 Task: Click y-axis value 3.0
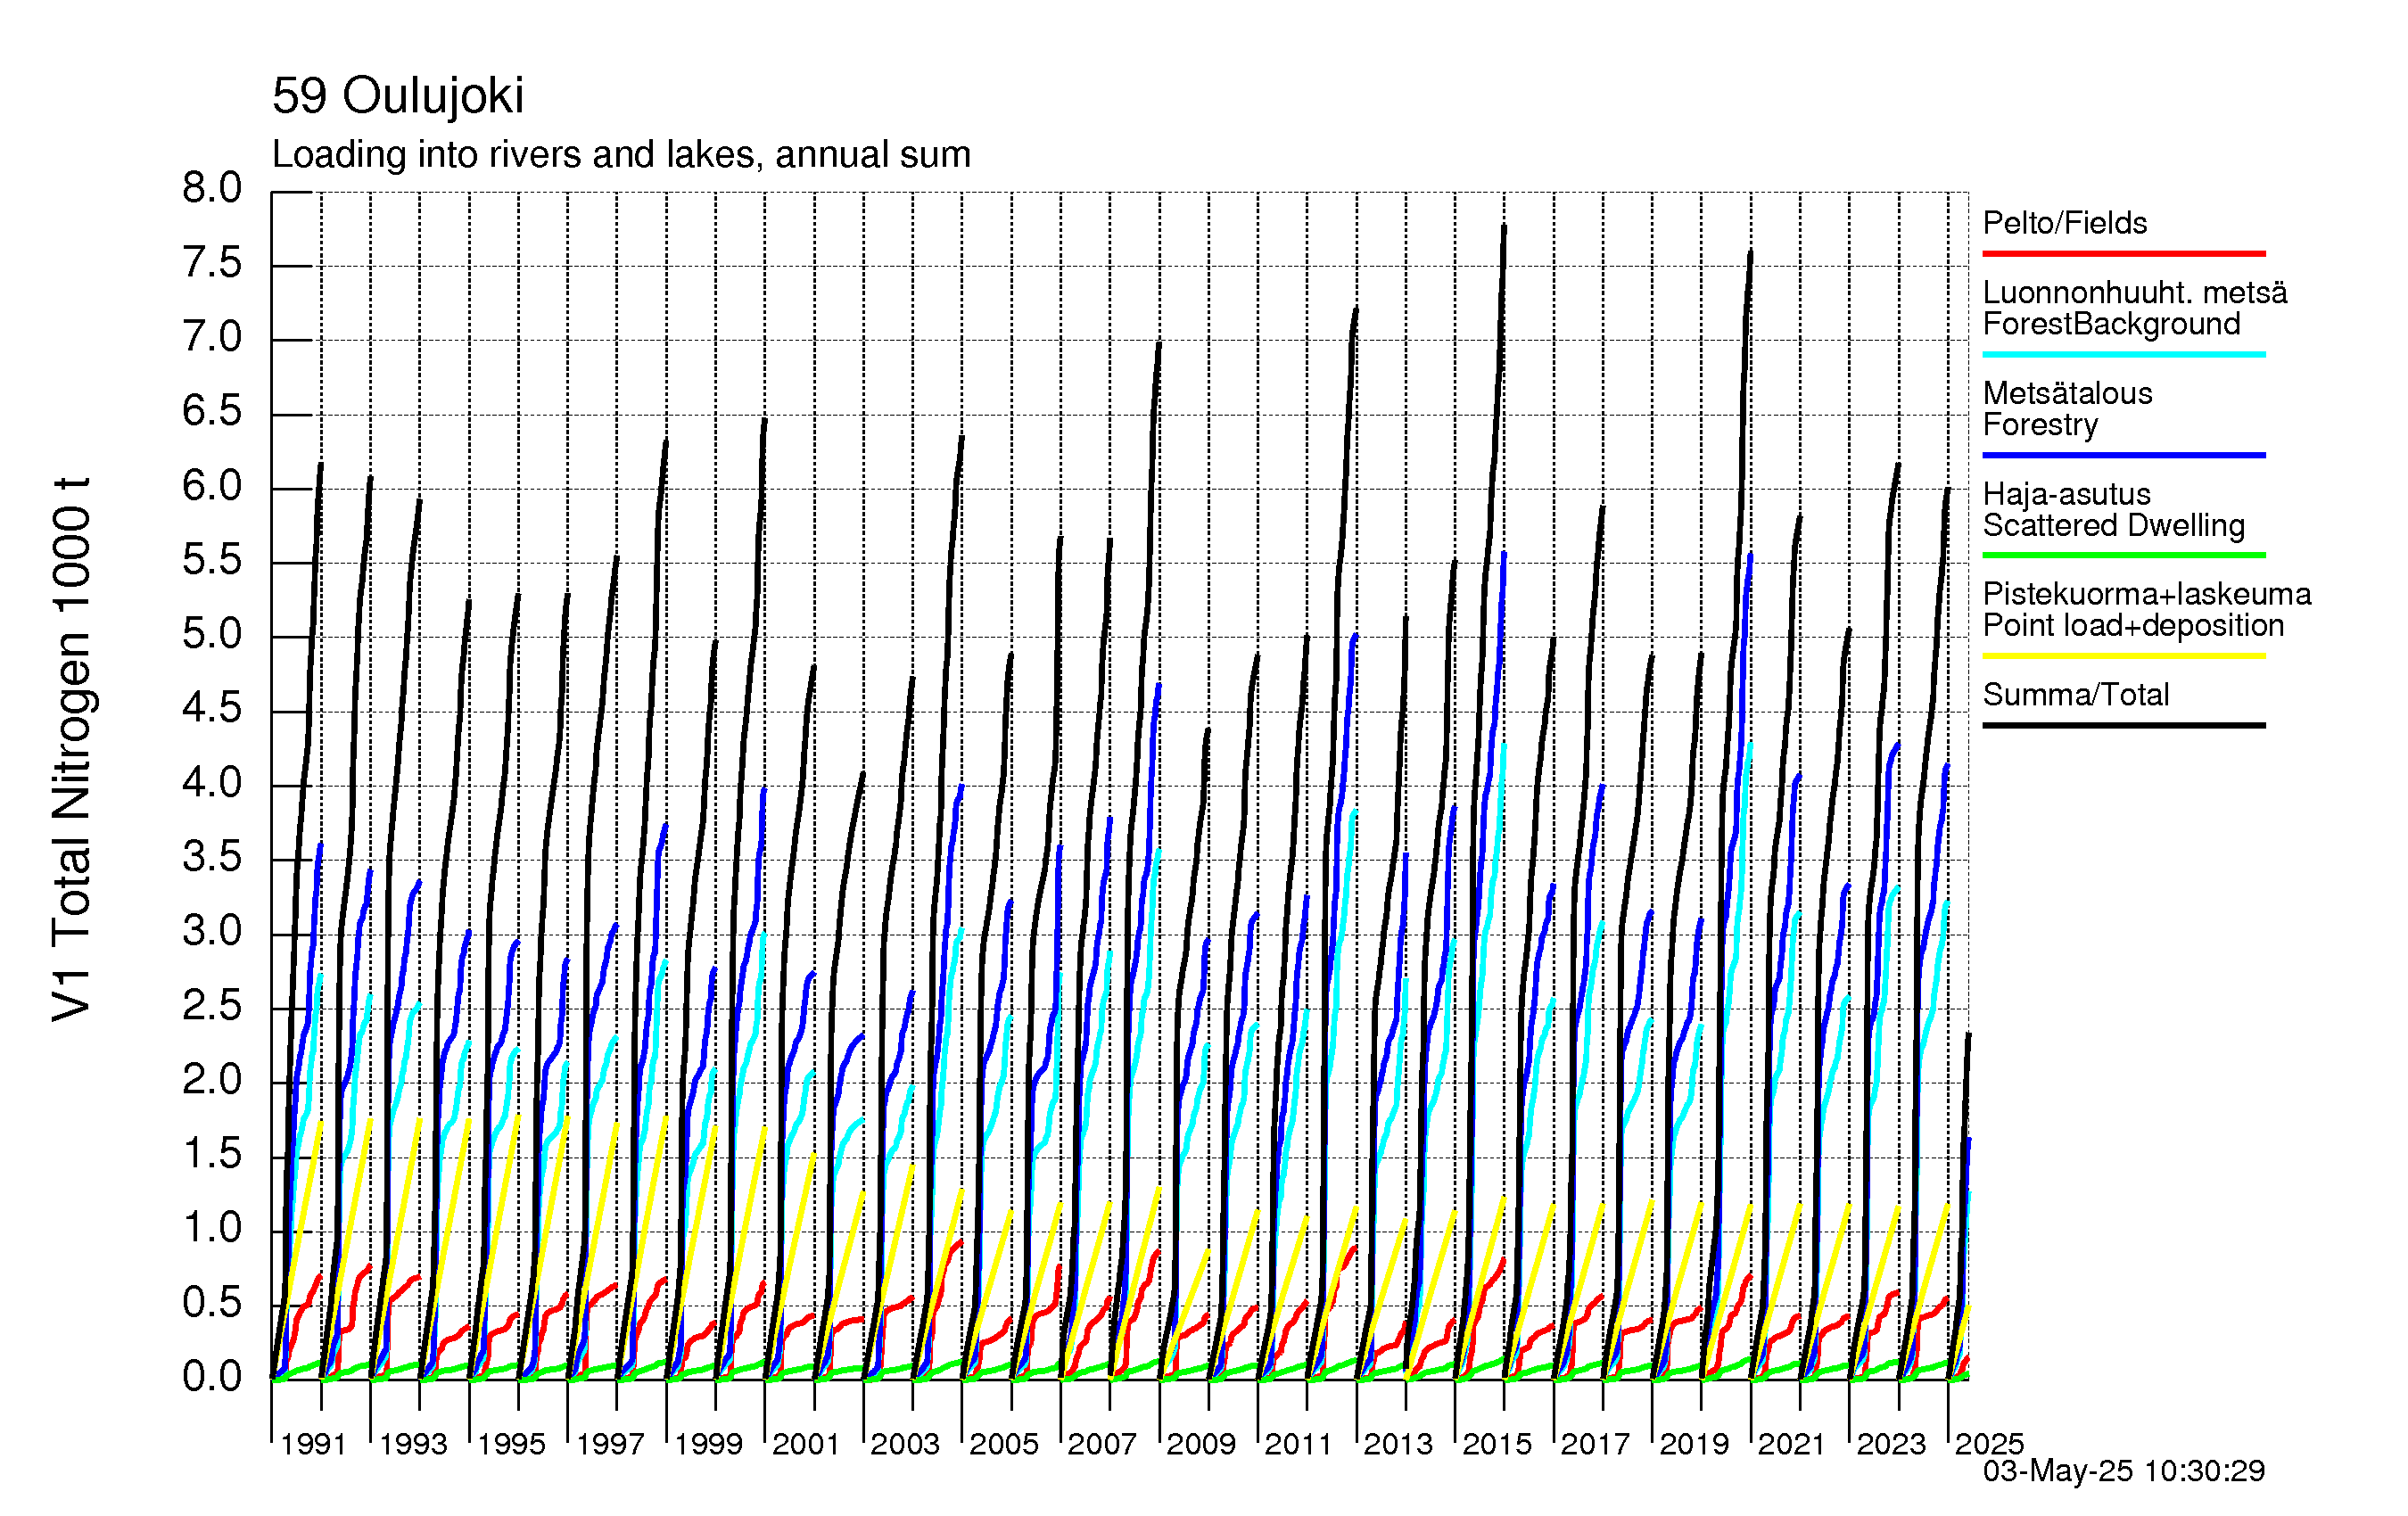pos(212,932)
